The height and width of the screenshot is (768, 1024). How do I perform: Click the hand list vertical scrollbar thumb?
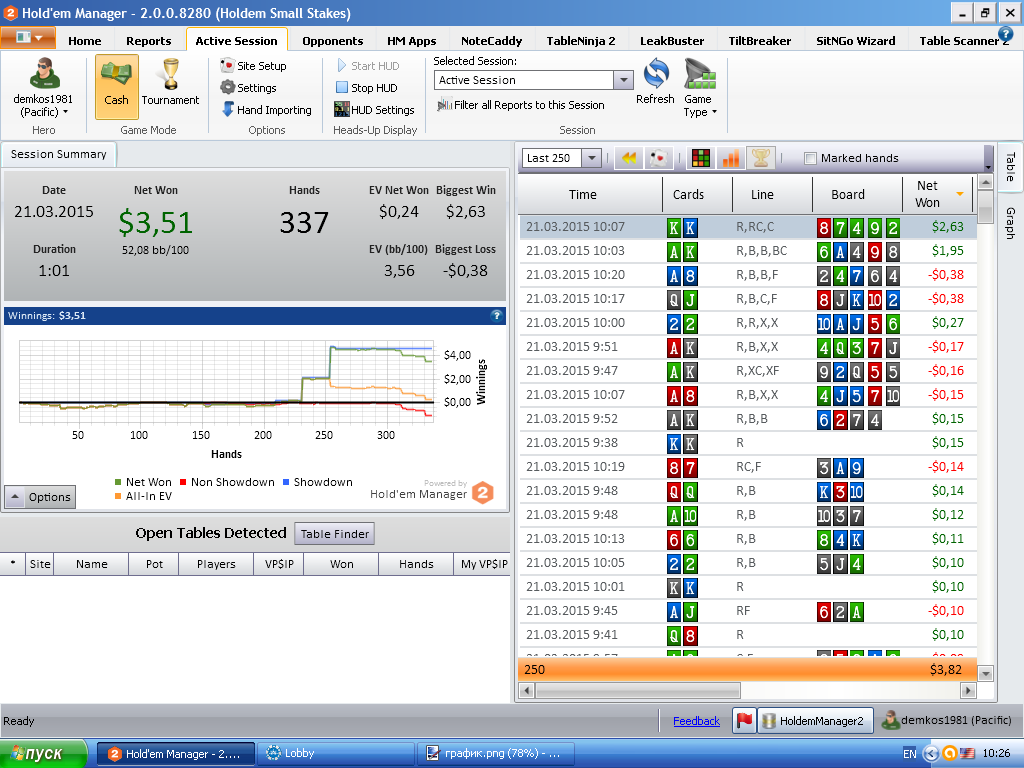point(985,208)
